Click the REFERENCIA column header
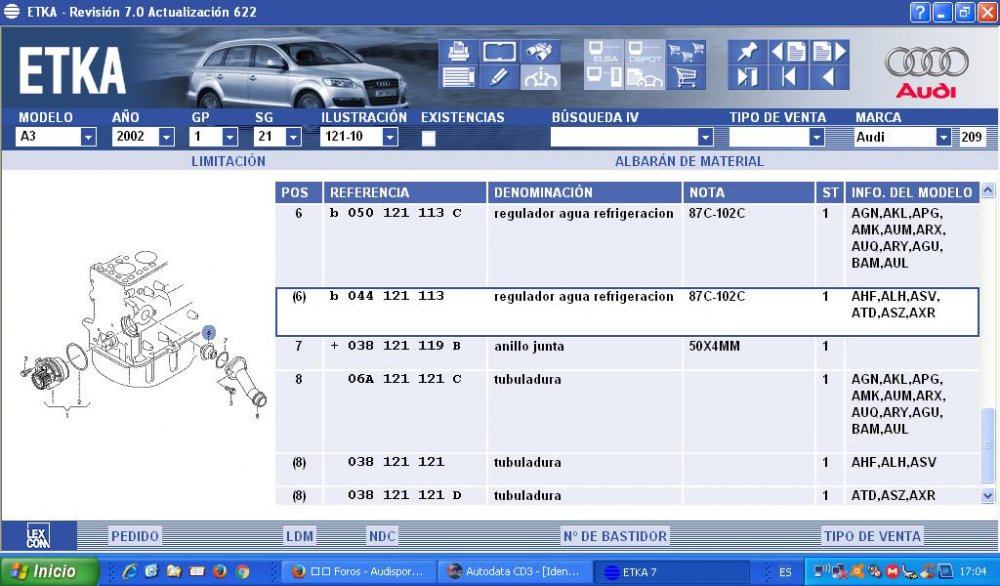1000x586 pixels. 406,193
